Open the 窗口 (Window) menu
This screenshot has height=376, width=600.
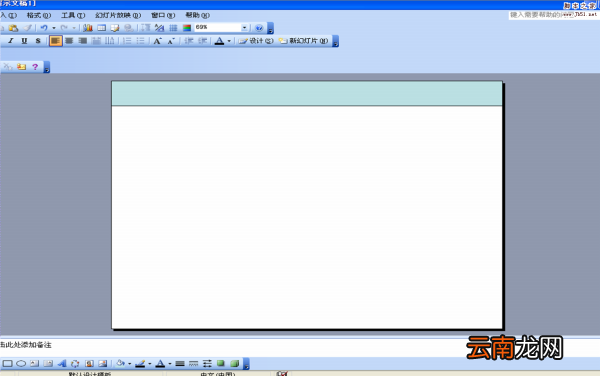tap(163, 15)
